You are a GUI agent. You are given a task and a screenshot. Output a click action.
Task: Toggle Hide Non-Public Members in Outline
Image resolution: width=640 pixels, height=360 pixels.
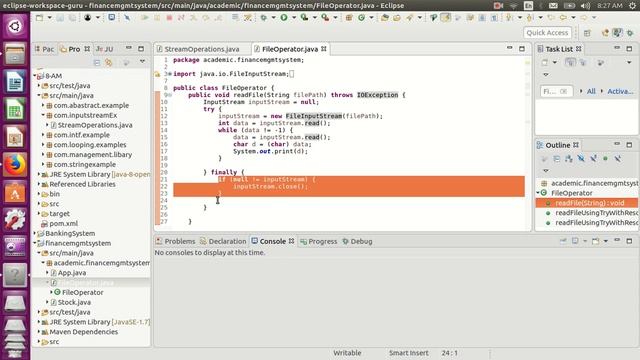pos(605,159)
